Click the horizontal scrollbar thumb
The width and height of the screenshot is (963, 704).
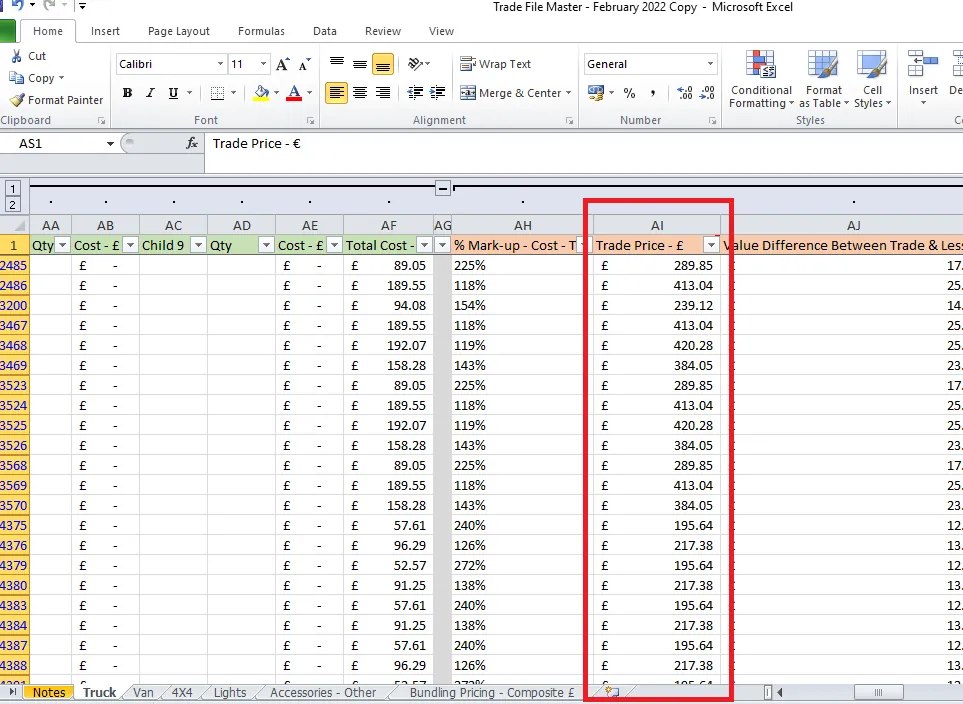pyautogui.click(x=878, y=692)
